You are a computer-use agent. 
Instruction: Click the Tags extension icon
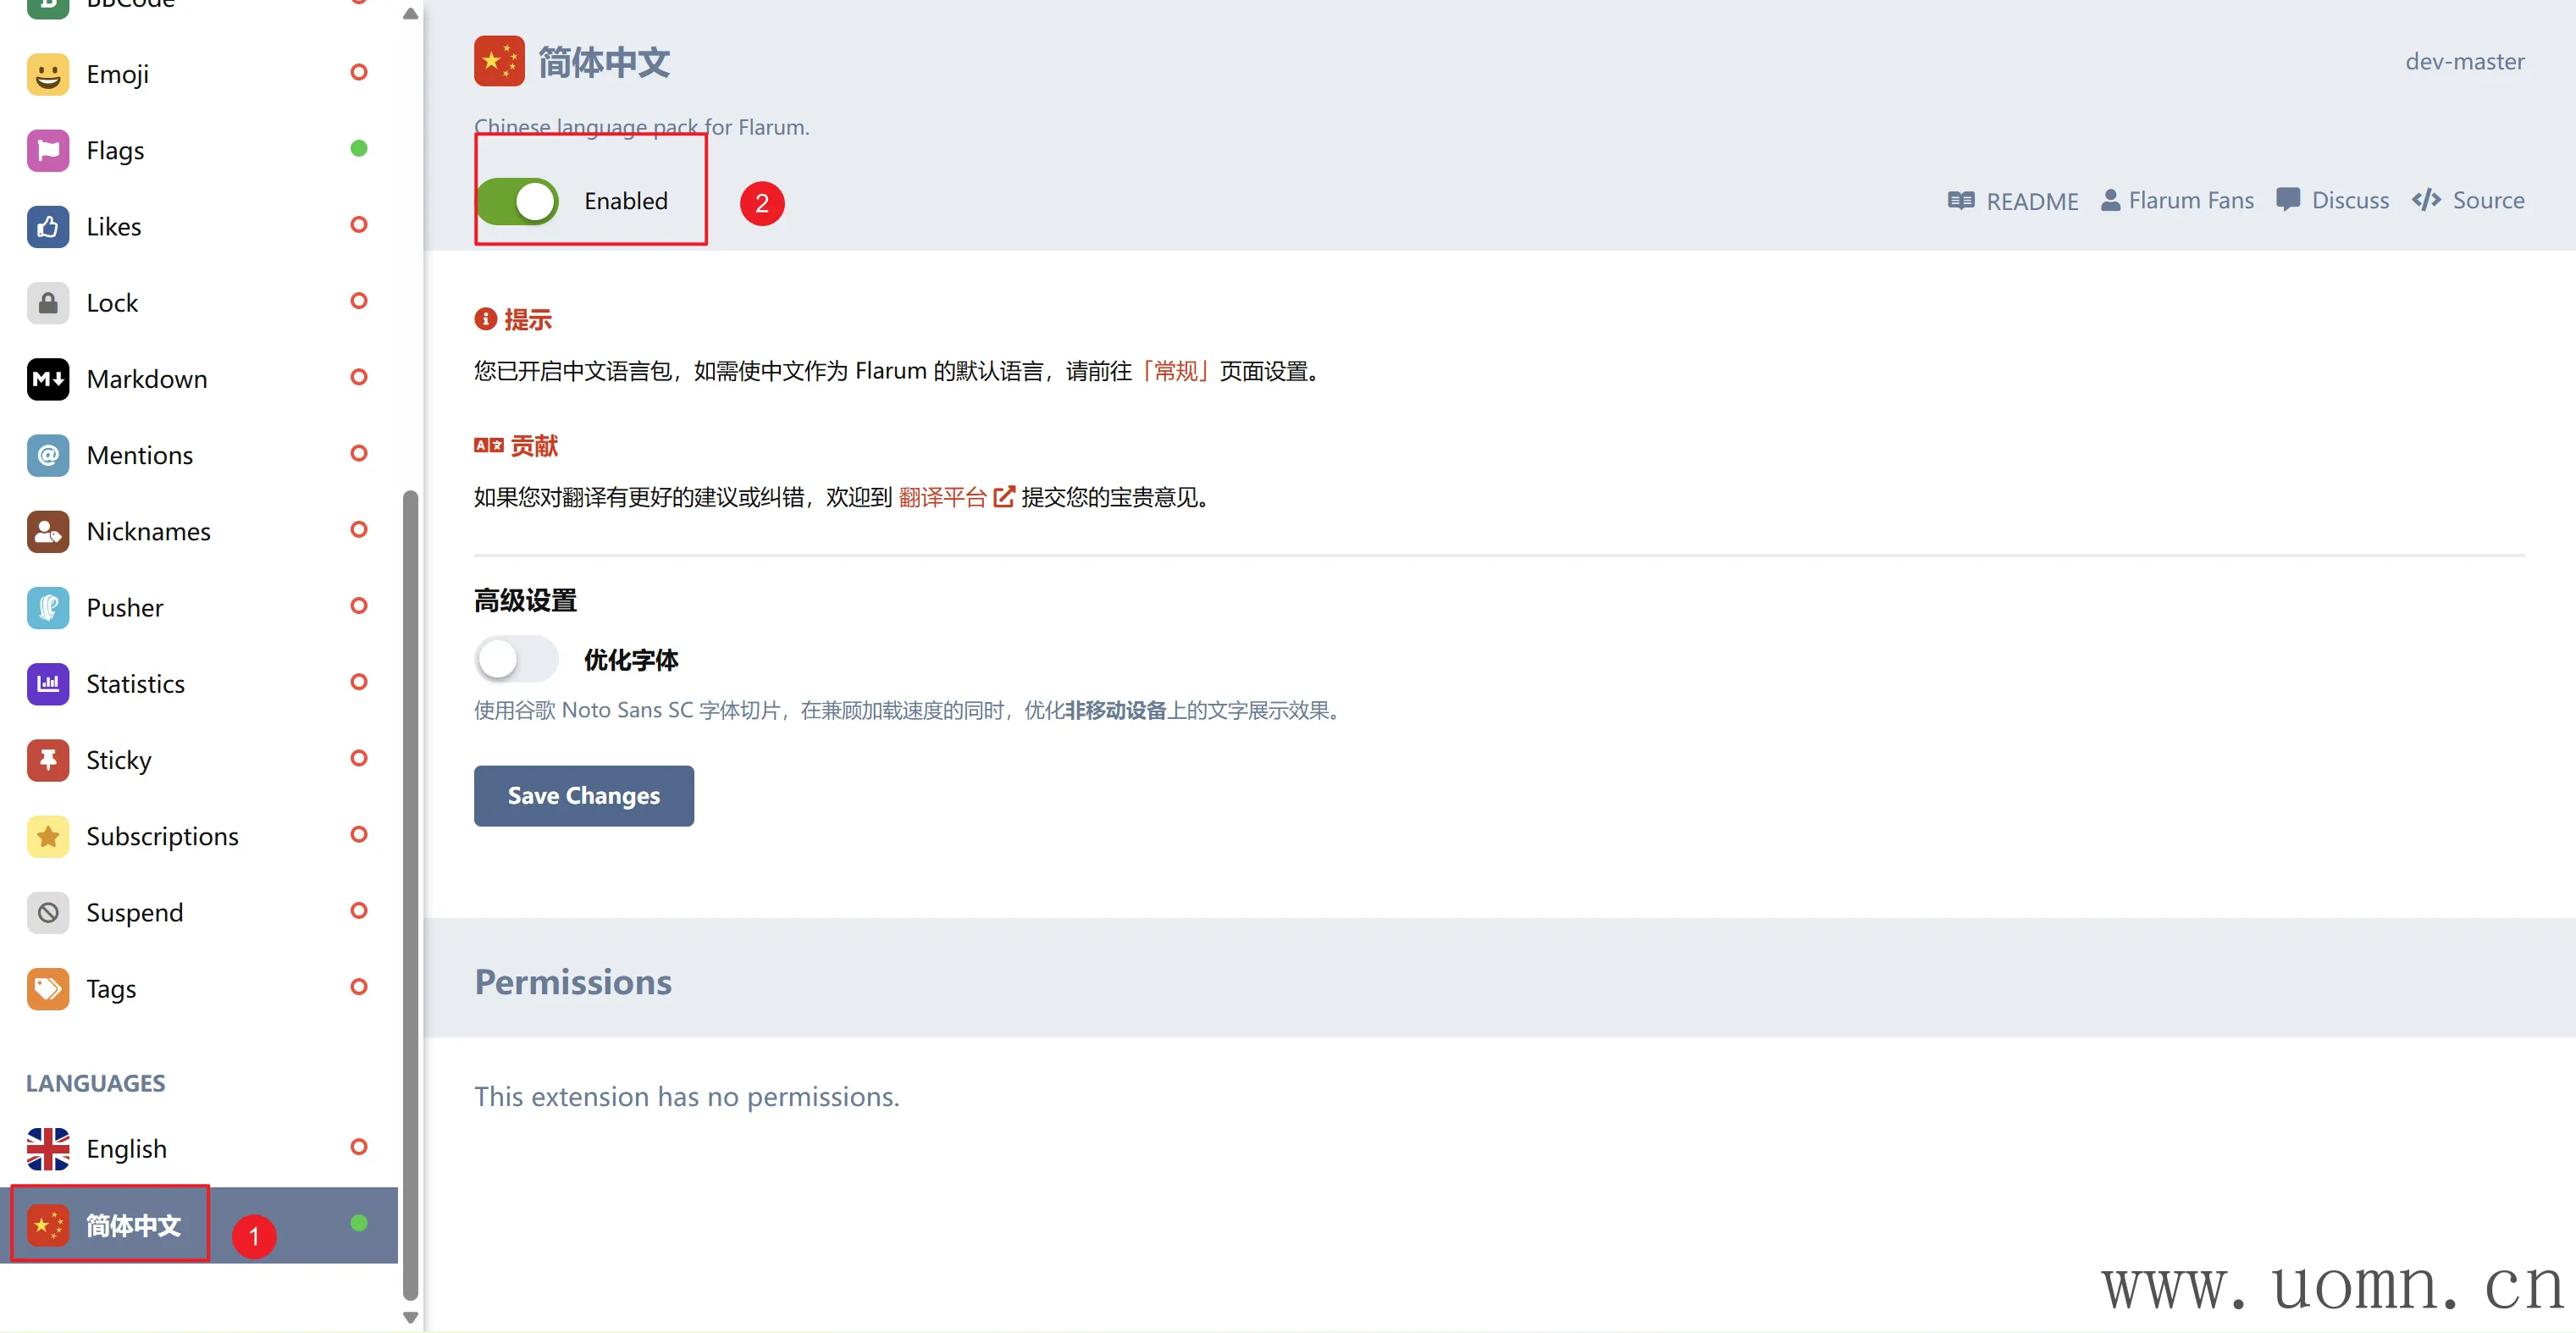[x=48, y=989]
